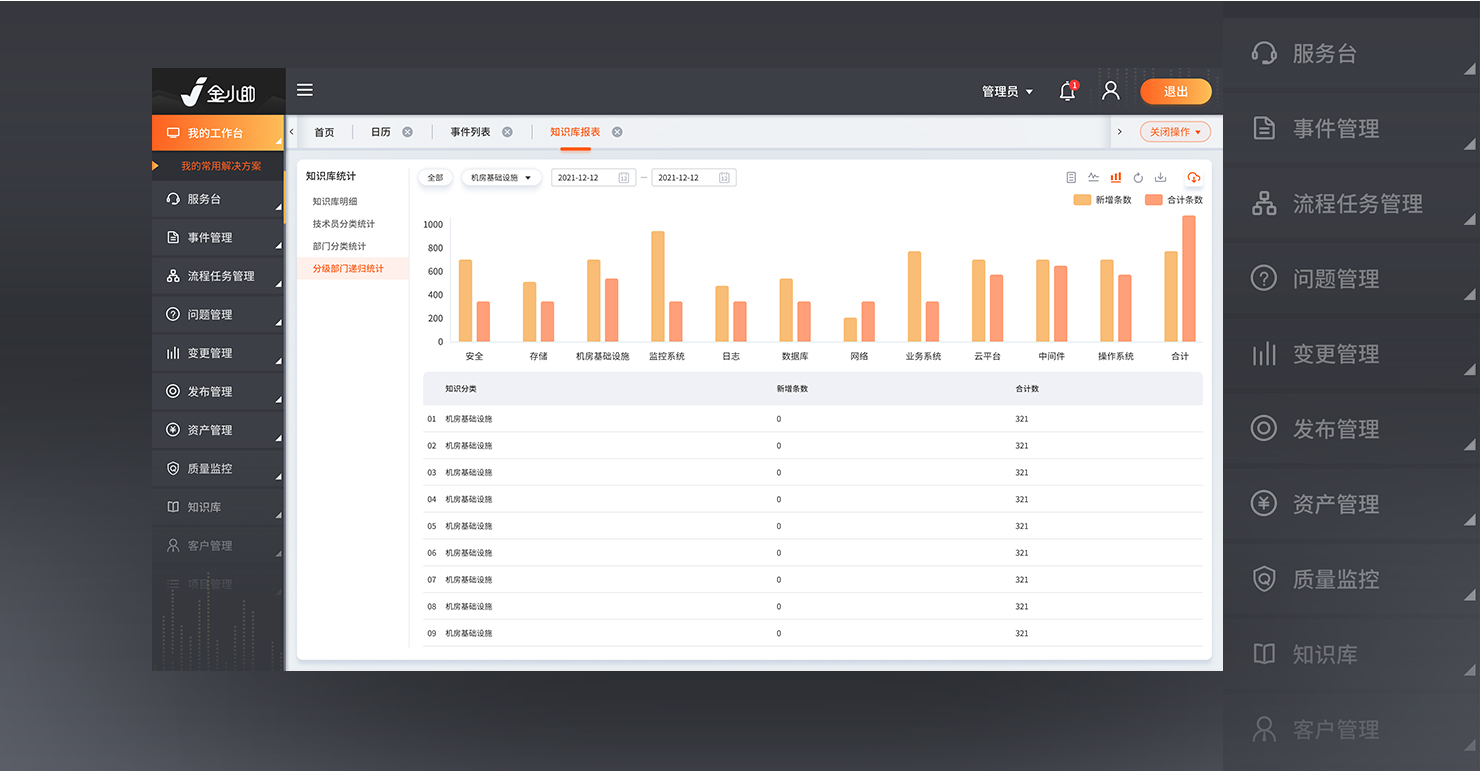The height and width of the screenshot is (771, 1480).
Task: Select the 全部 filter pill
Action: coord(435,177)
